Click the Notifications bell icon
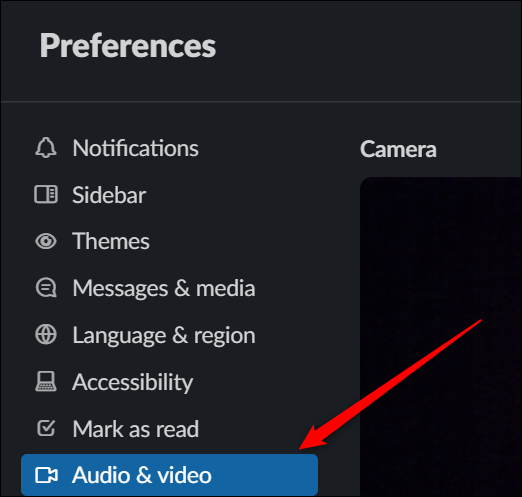522x497 pixels. [46, 148]
